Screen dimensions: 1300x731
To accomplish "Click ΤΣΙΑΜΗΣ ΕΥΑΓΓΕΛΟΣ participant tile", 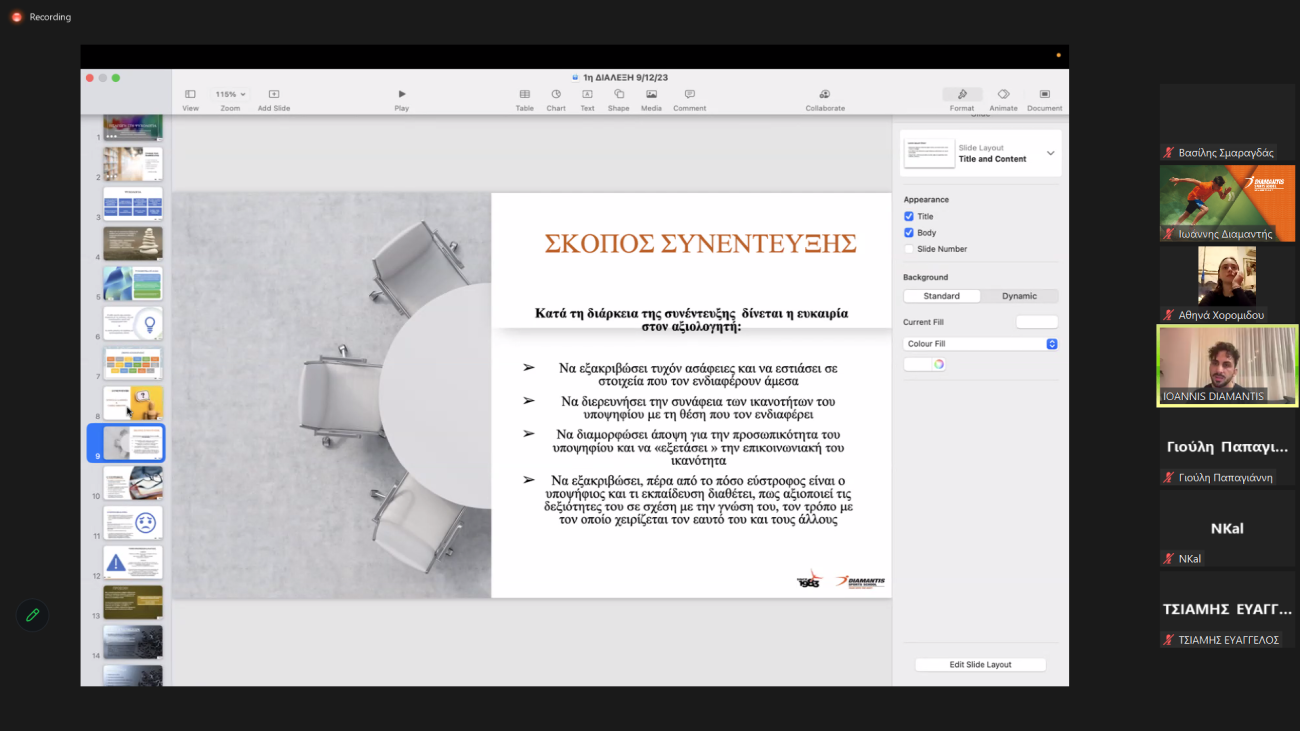I will tap(1227, 609).
